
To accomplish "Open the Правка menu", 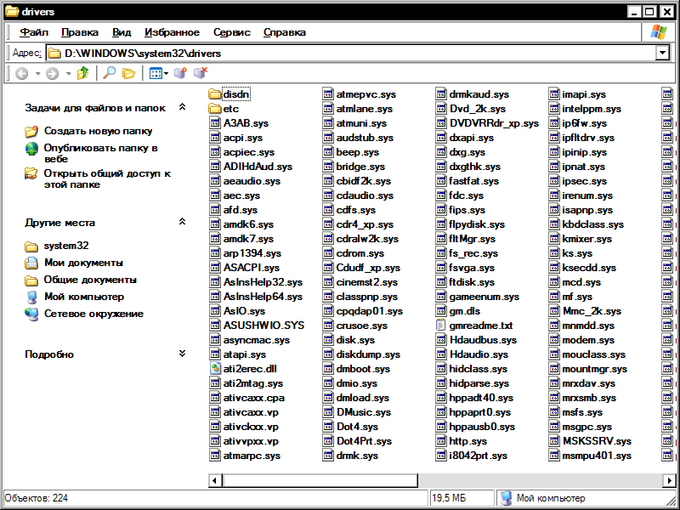I will pyautogui.click(x=80, y=33).
